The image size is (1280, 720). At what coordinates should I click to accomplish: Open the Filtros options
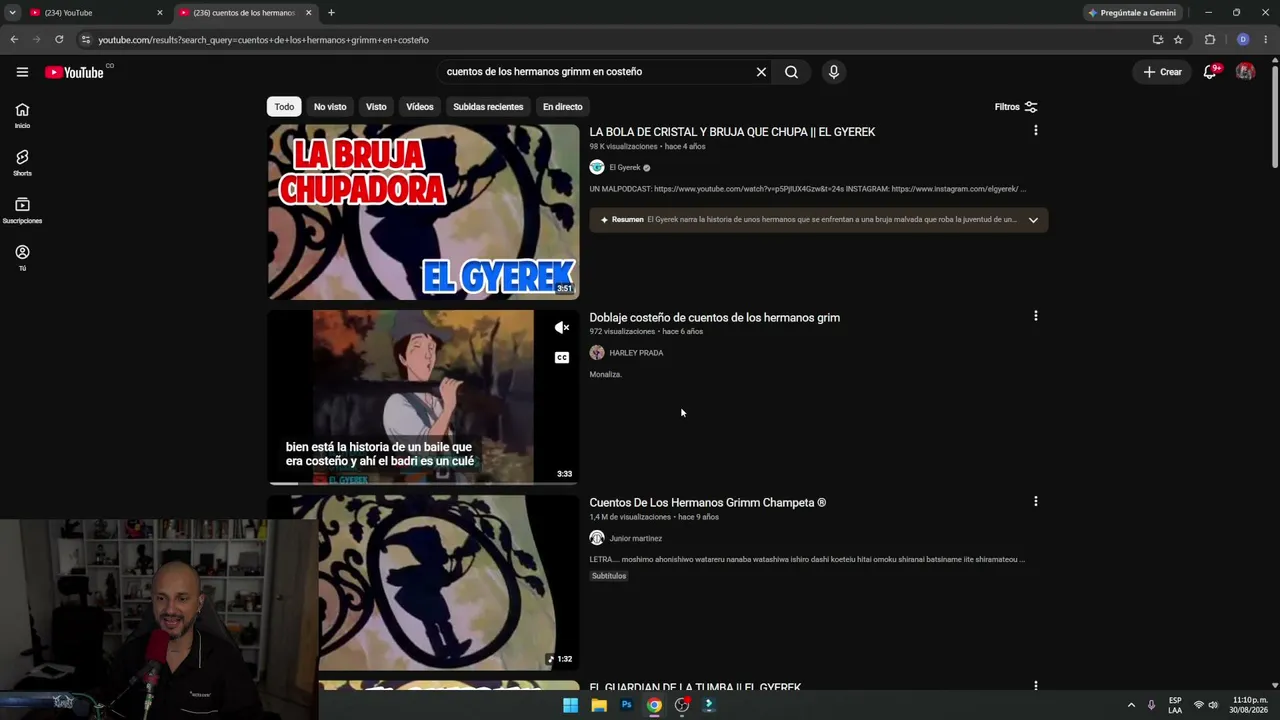pos(1016,107)
